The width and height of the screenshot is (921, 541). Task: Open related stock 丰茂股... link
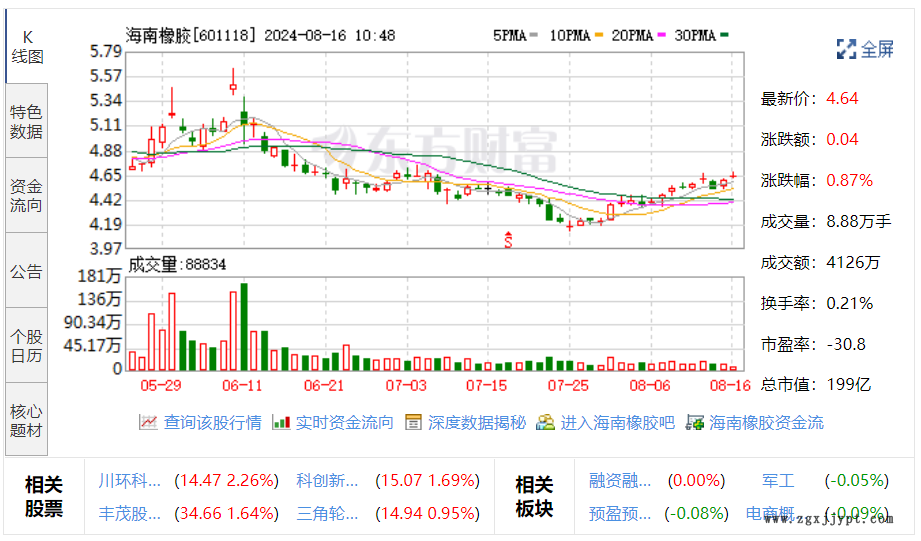click(x=129, y=513)
